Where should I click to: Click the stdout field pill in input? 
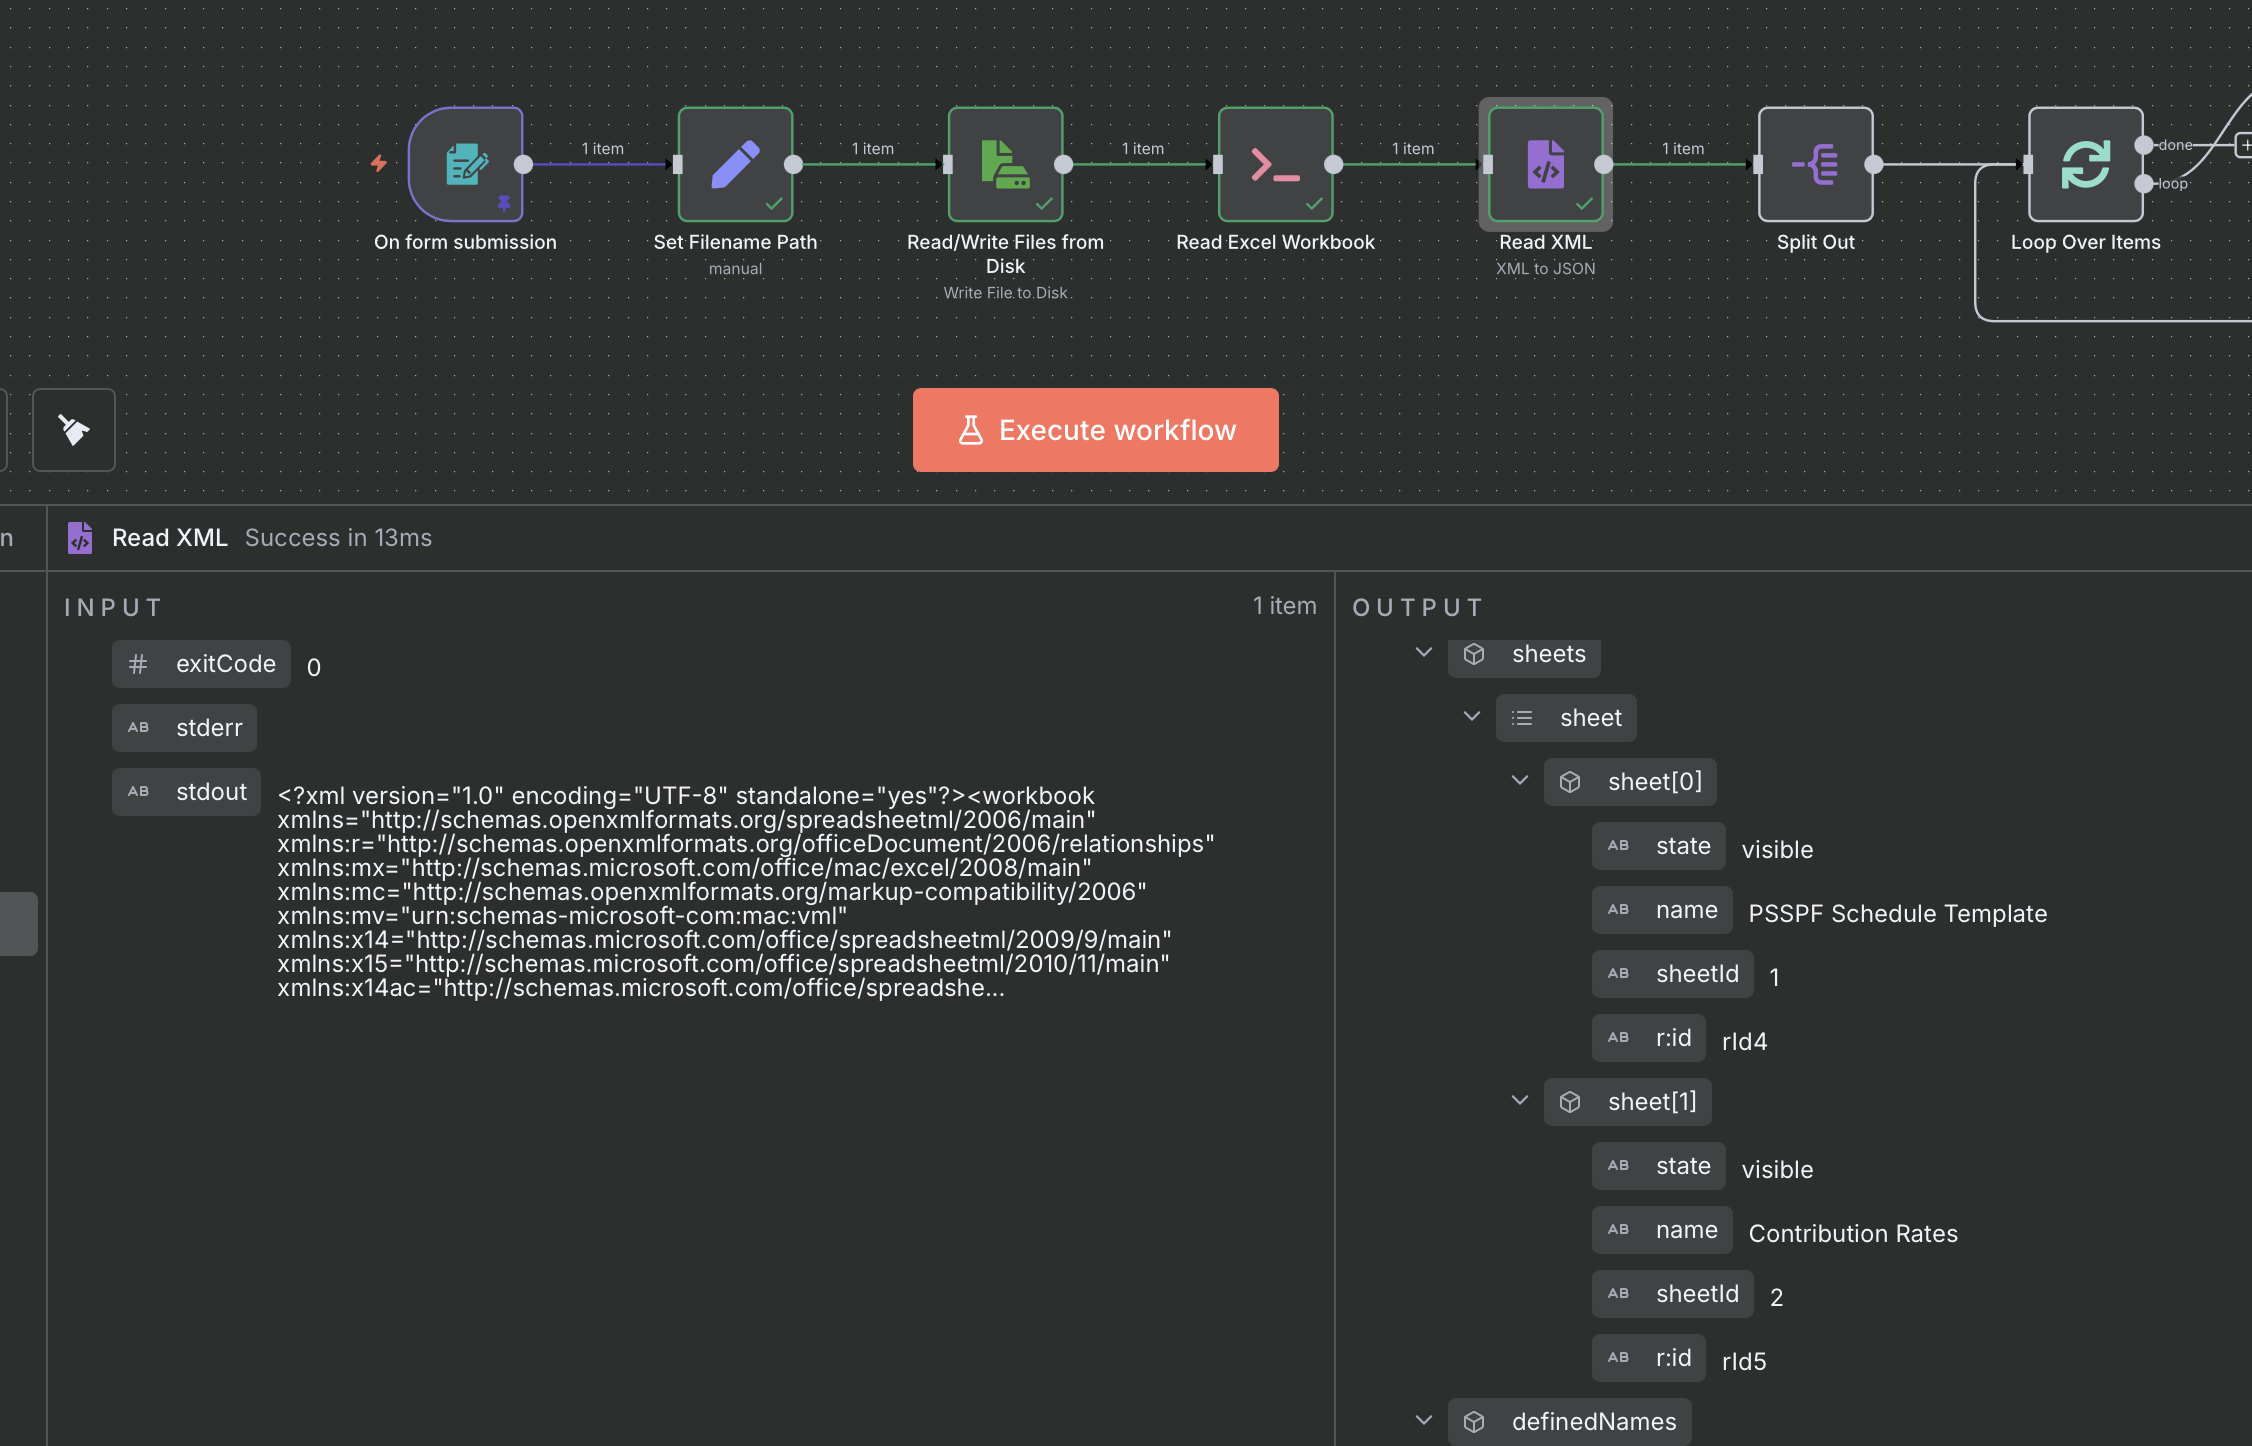pyautogui.click(x=187, y=792)
